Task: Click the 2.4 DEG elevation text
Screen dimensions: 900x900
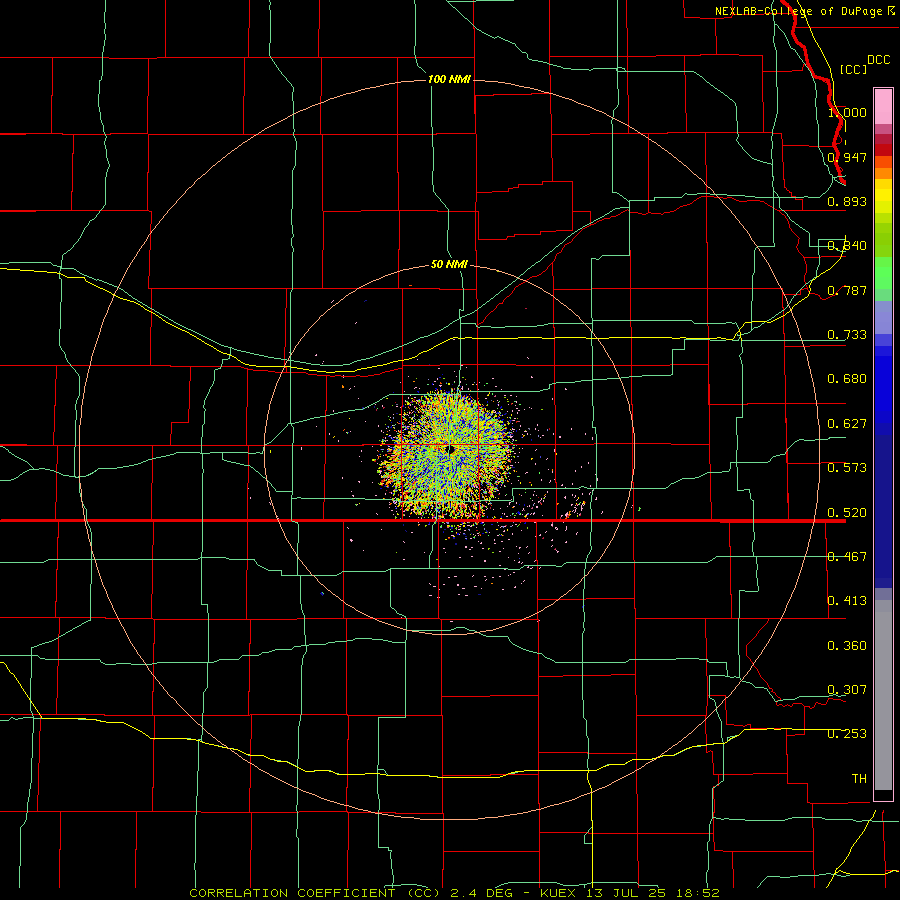Action: 482,893
